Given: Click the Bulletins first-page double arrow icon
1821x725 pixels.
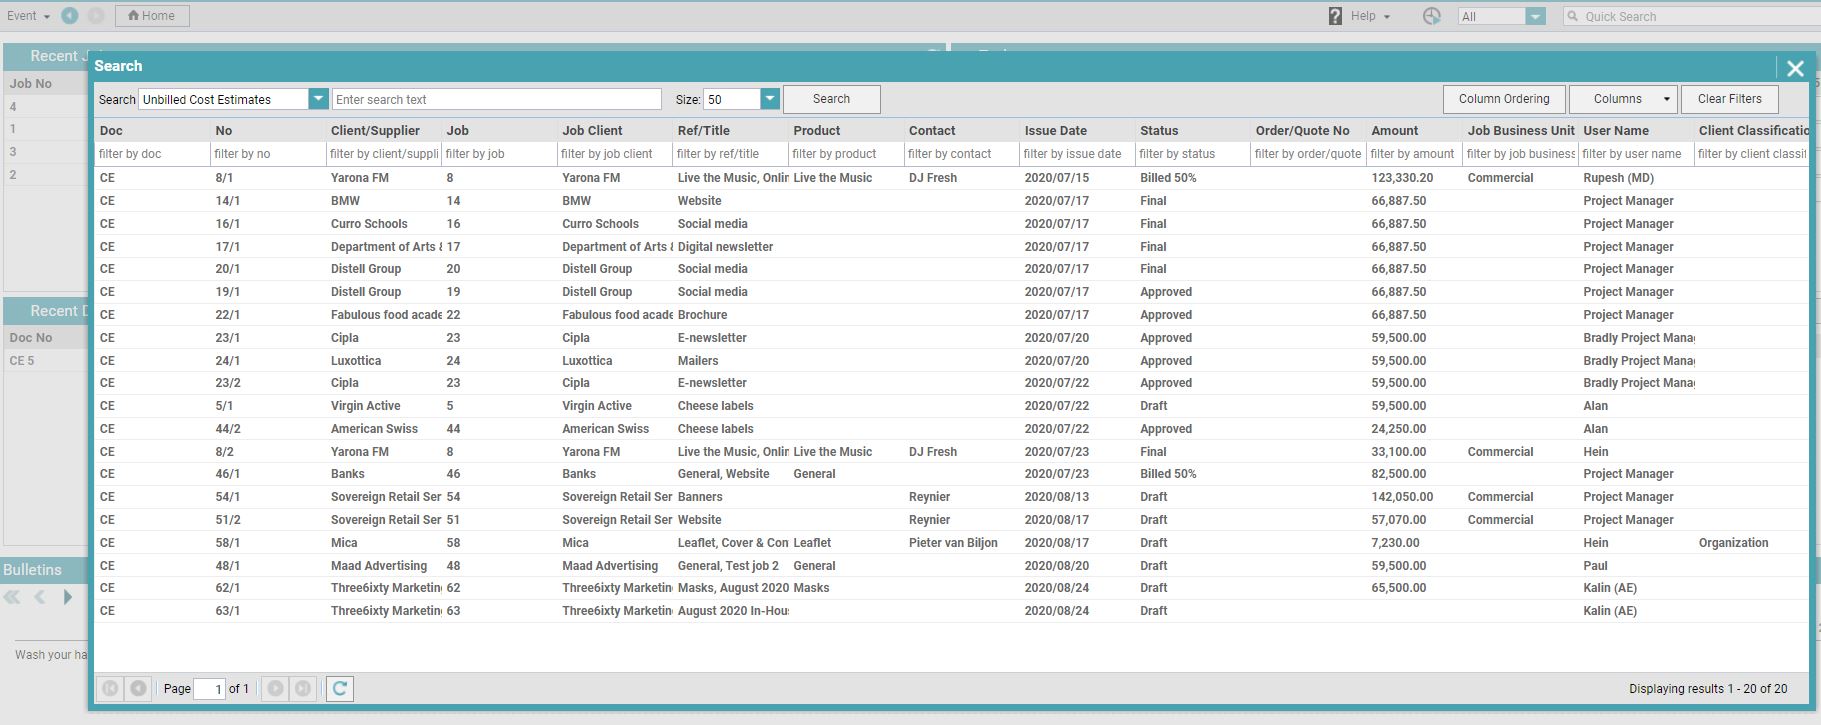Looking at the screenshot, I should point(12,597).
